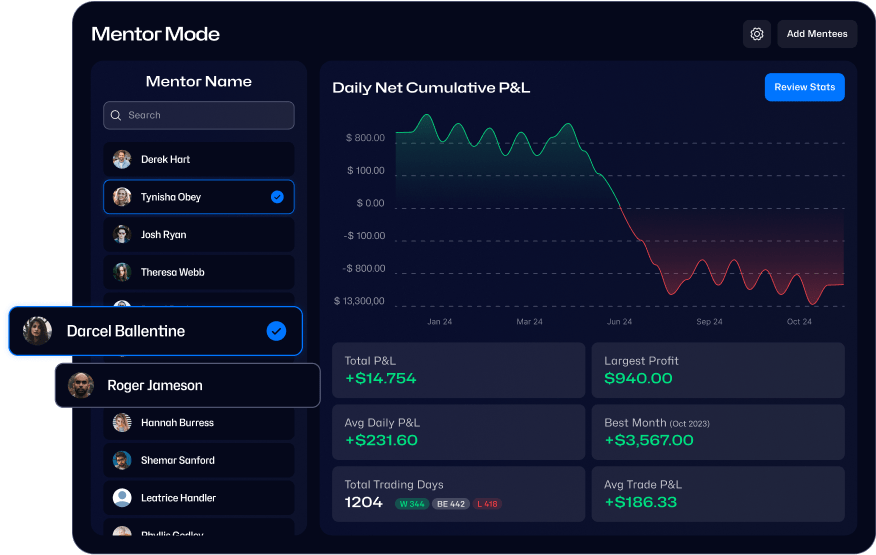Click Leatrice Handler's avatar icon
This screenshot has width=876, height=555.
pos(122,498)
